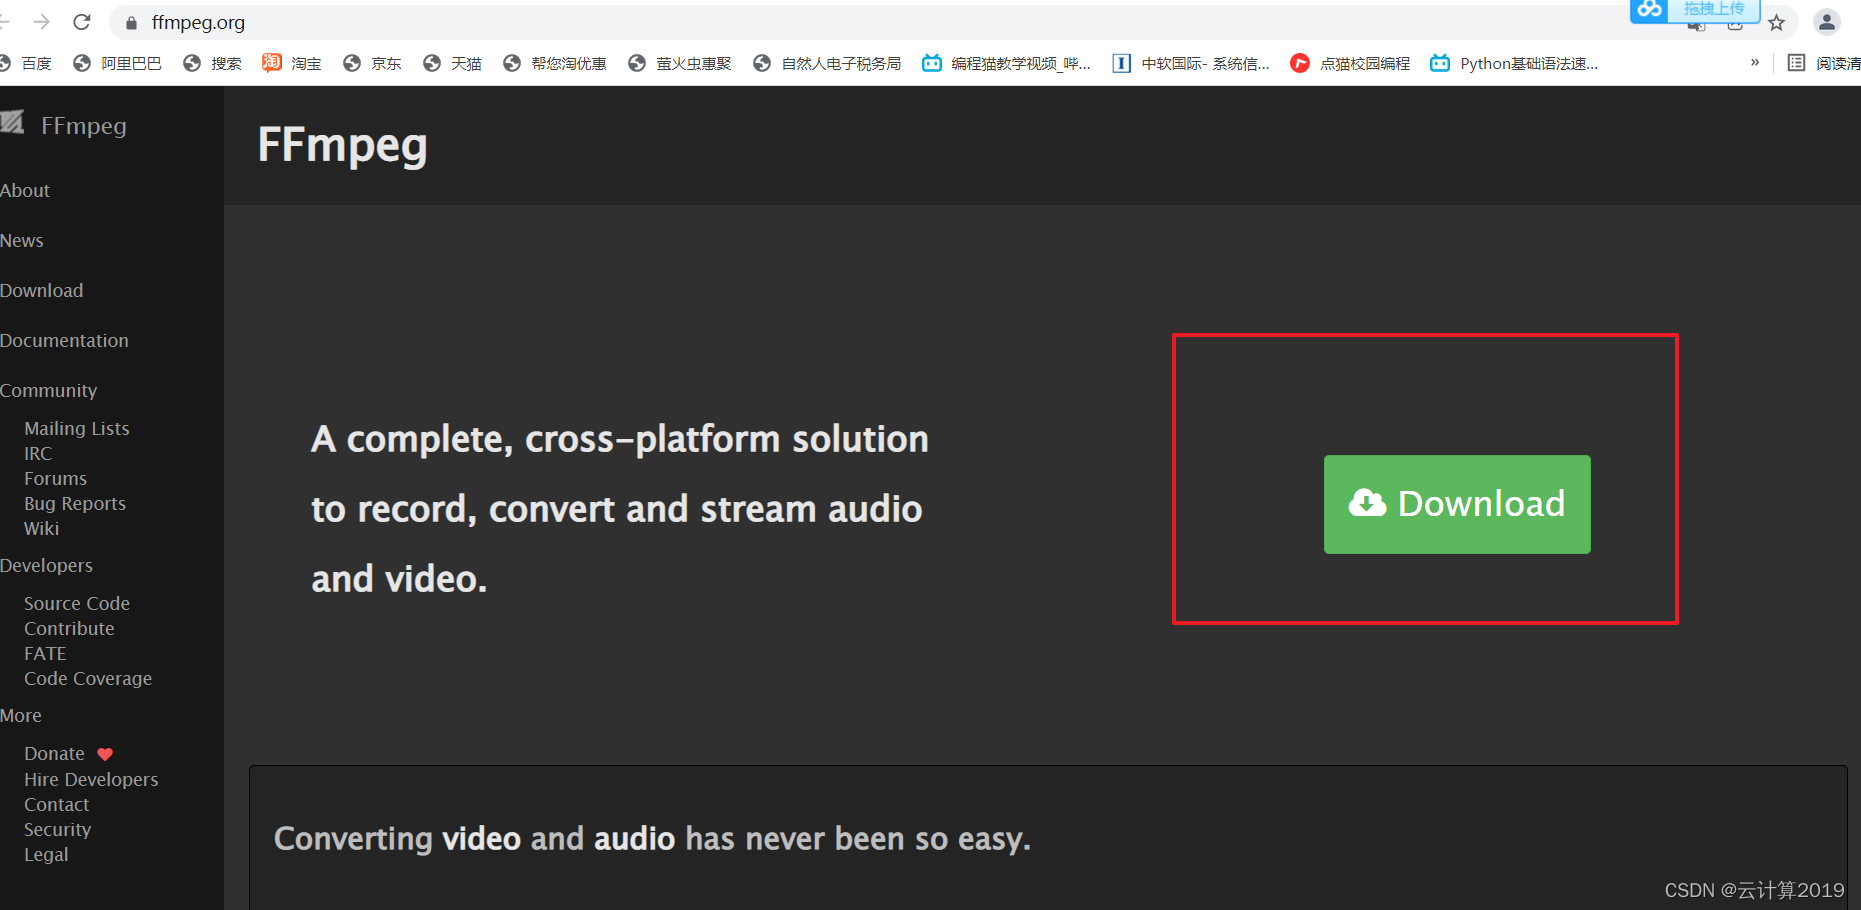Open the 阿里巴巴 bookmark
Screen dimensions: 1861x910
click(x=117, y=63)
